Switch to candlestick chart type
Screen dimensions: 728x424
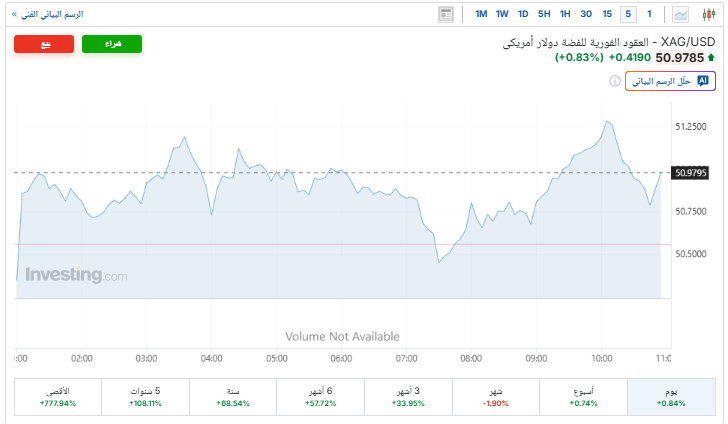tap(710, 14)
